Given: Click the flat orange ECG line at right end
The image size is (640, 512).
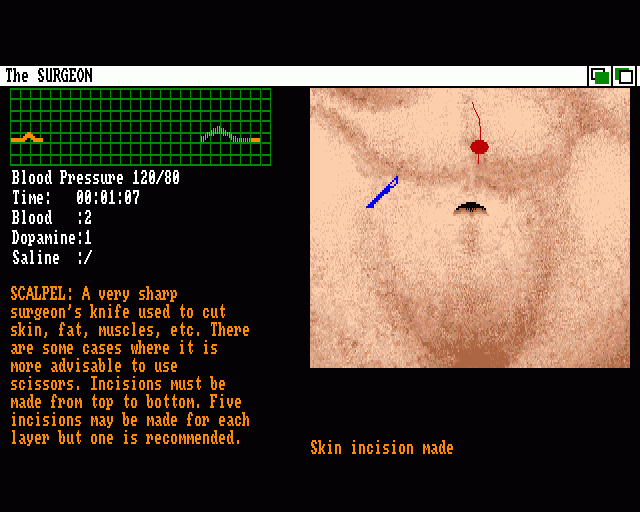Looking at the screenshot, I should click(x=255, y=140).
